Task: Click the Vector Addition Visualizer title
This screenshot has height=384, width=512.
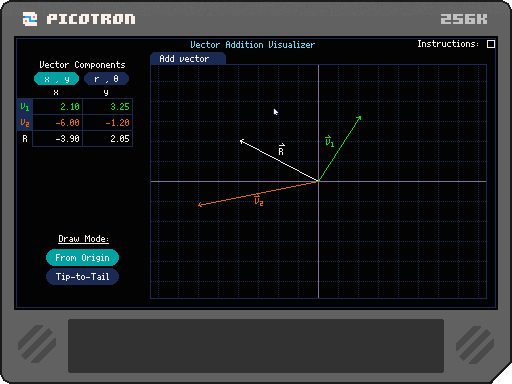Action: pyautogui.click(x=252, y=45)
